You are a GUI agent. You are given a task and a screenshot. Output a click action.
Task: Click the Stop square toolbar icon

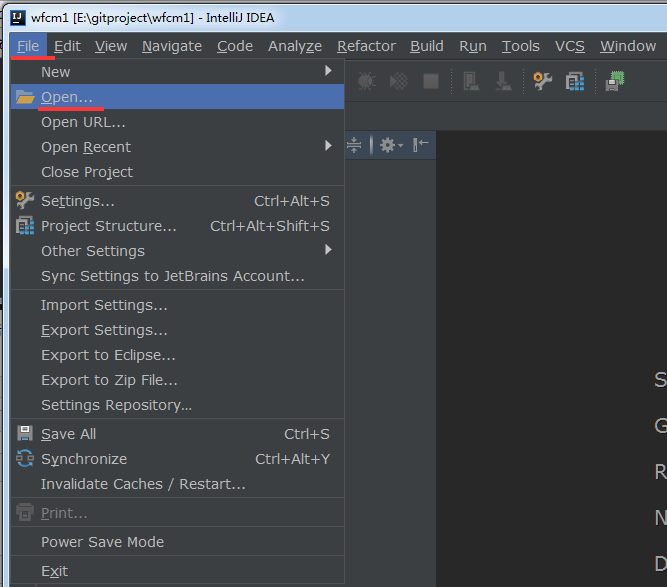431,81
